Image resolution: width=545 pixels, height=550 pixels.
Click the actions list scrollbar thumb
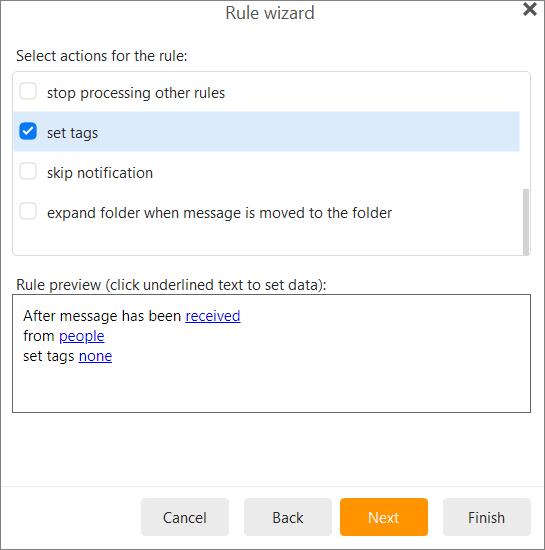point(525,222)
